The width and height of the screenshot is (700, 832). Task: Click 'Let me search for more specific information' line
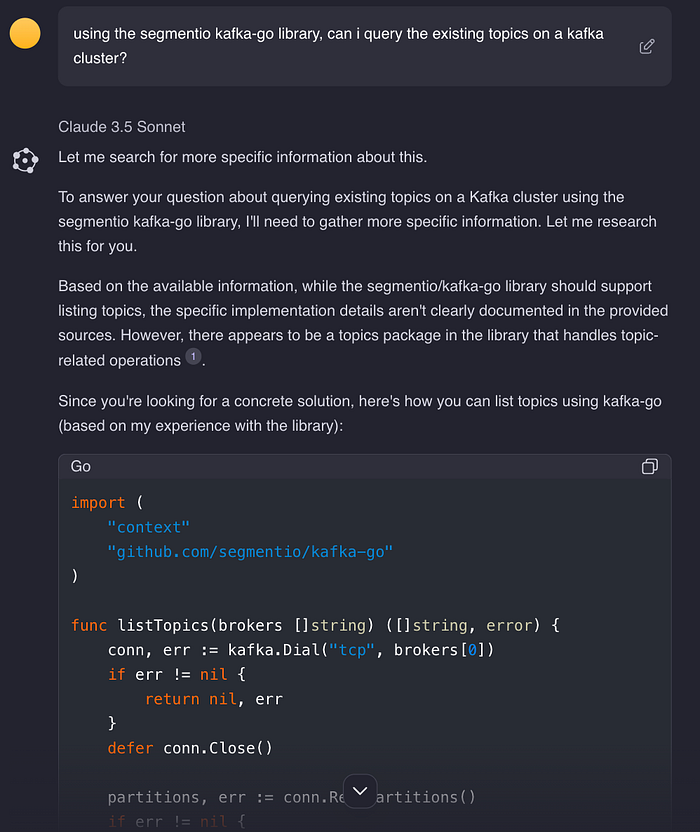pyautogui.click(x=243, y=158)
